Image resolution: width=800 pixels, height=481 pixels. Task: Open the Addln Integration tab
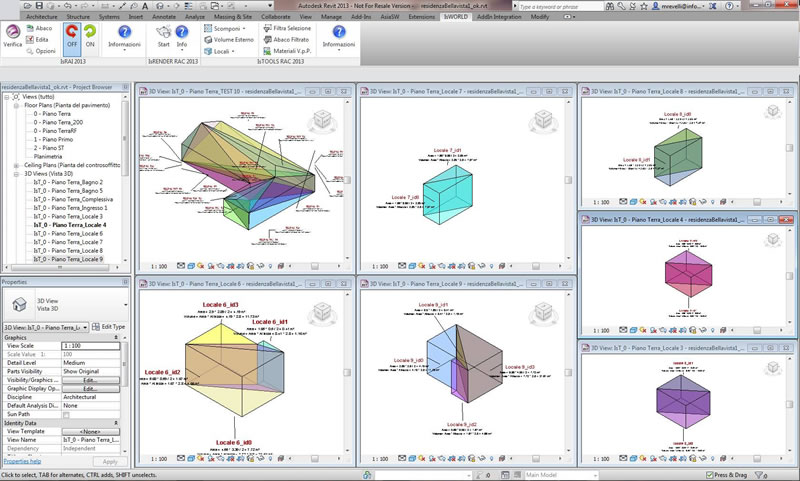[498, 17]
